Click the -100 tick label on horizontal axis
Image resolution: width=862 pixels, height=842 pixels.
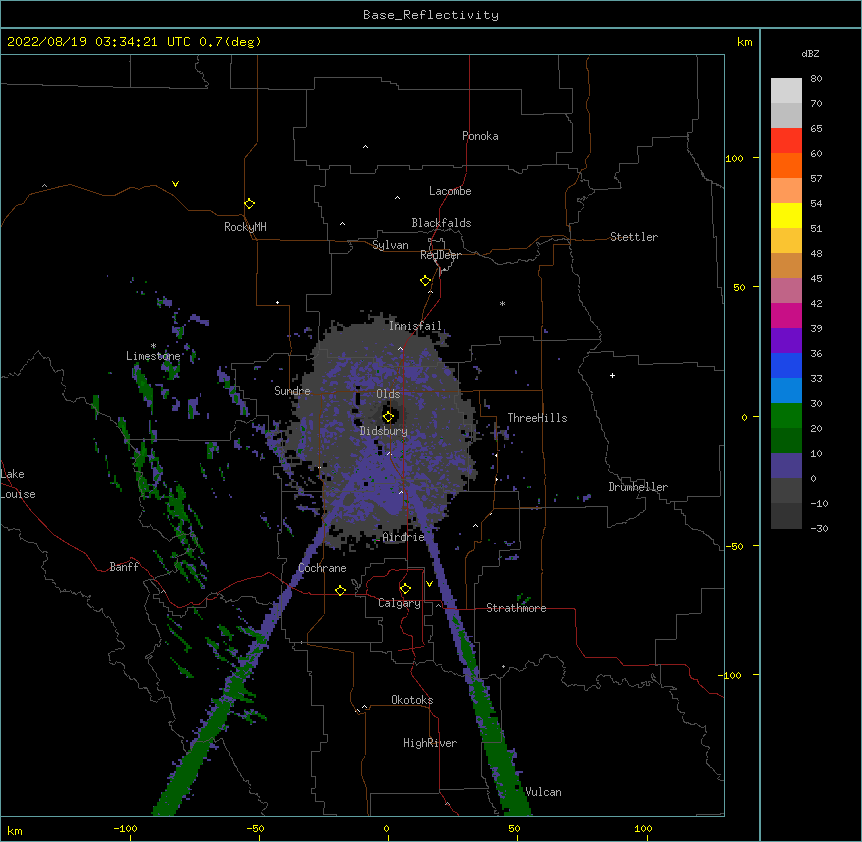pos(125,828)
